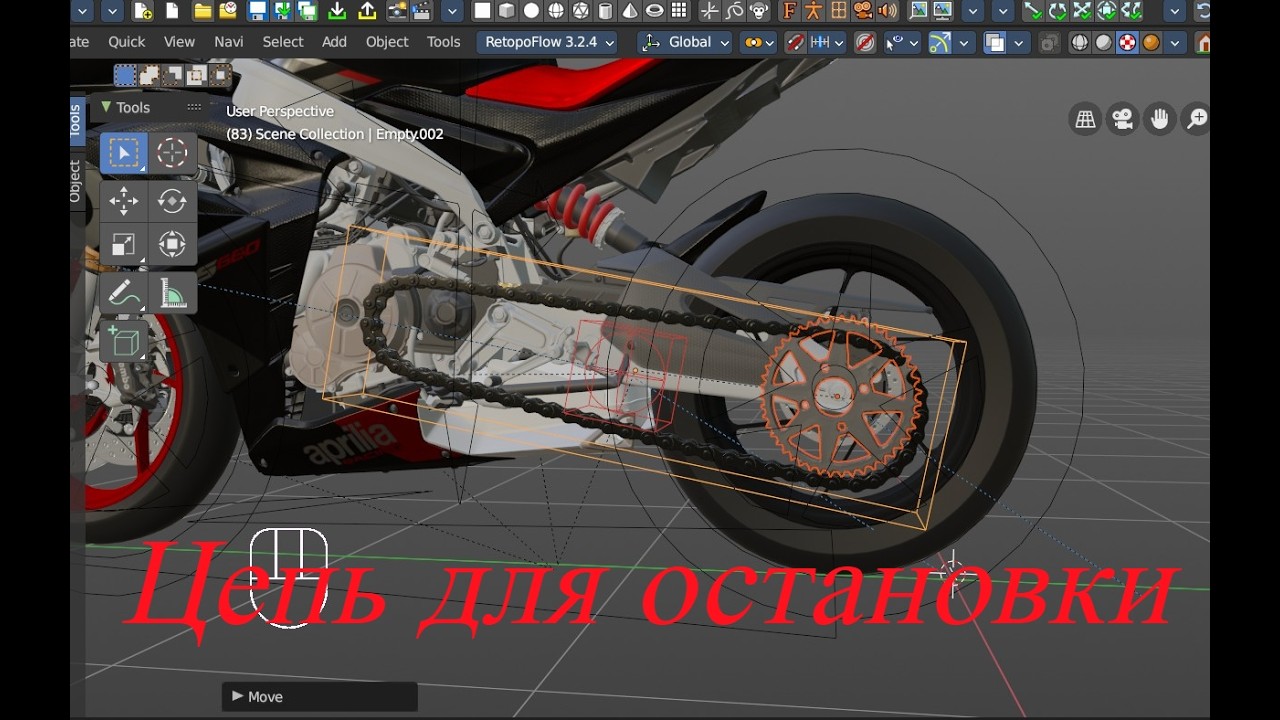The image size is (1280, 720).
Task: Activate the Rotate tool
Action: pyautogui.click(x=172, y=200)
